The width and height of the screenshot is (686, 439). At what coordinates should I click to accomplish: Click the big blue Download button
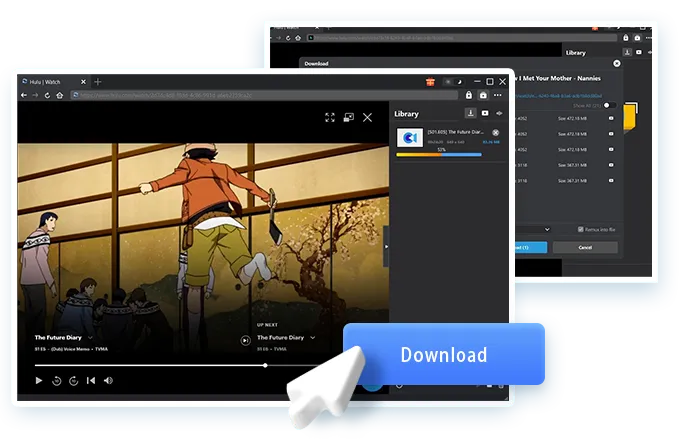click(444, 354)
